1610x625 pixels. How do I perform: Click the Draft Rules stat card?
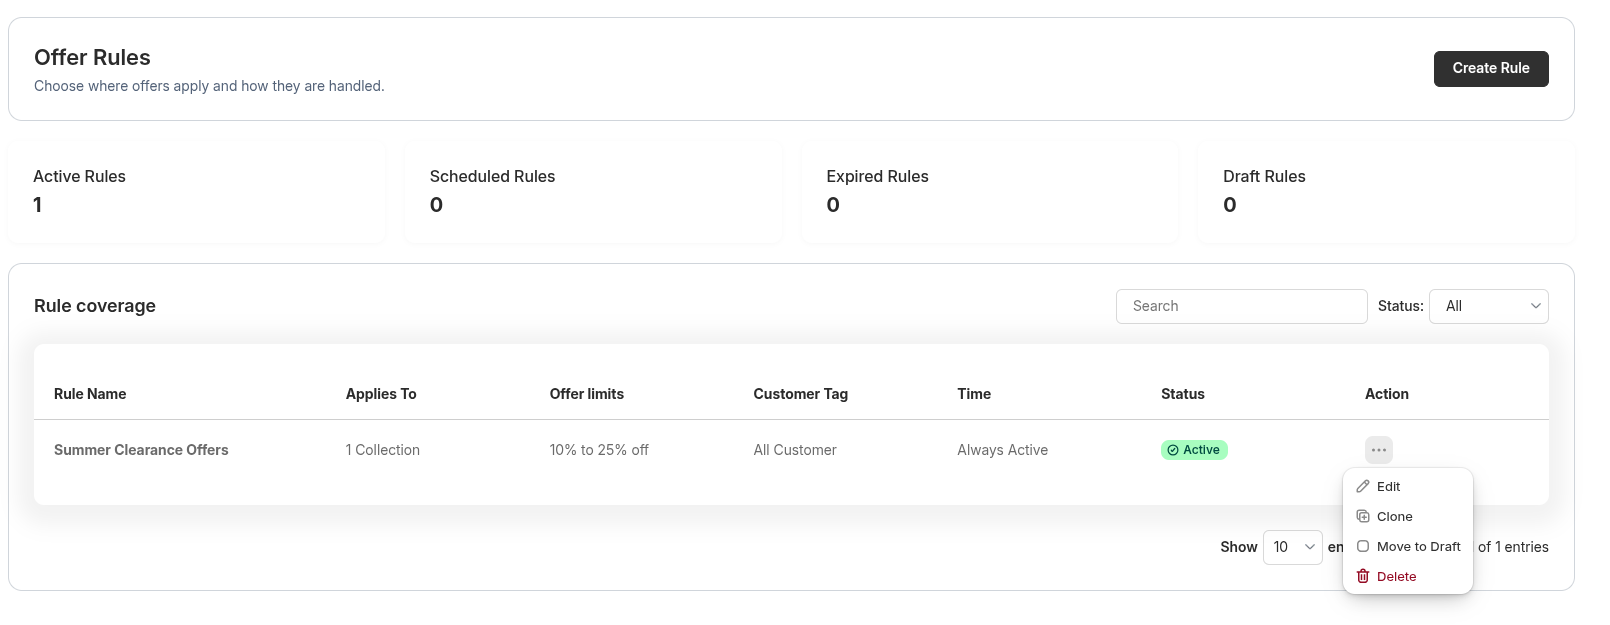tap(1386, 192)
